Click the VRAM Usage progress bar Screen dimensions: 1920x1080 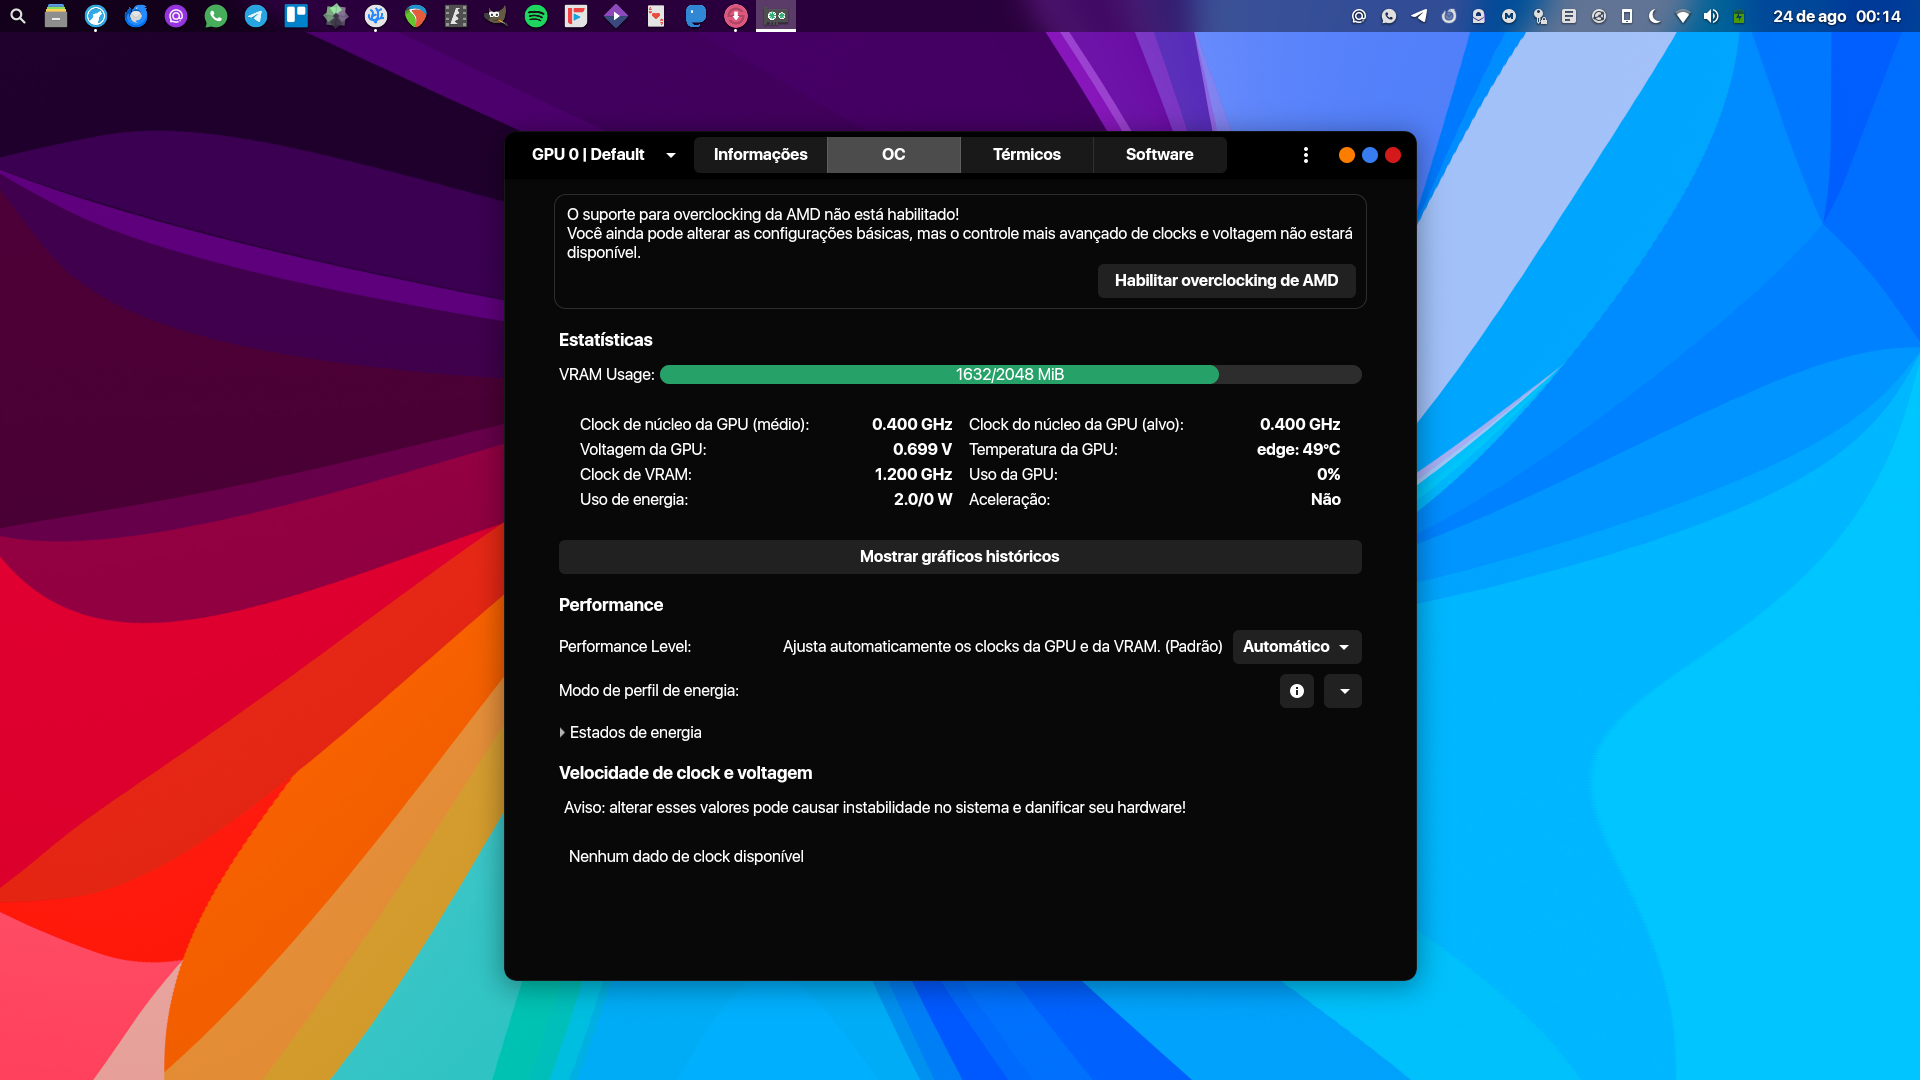coord(1010,375)
